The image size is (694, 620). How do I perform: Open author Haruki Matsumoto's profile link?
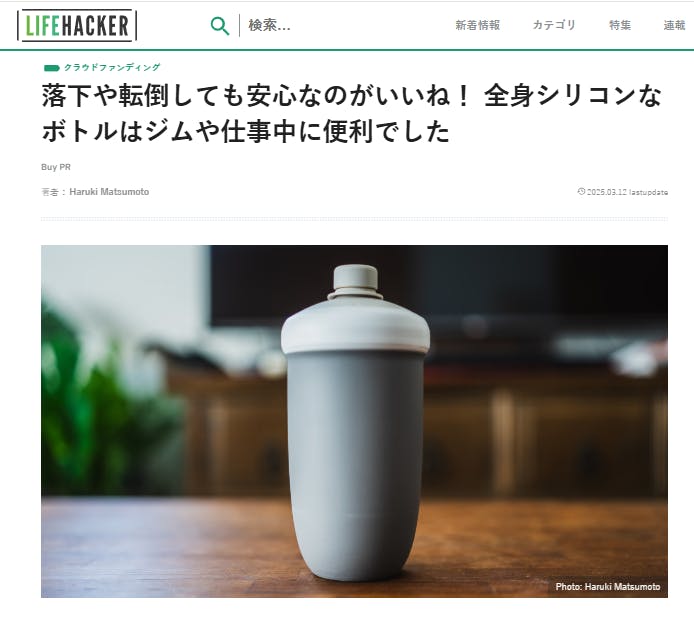[109, 192]
